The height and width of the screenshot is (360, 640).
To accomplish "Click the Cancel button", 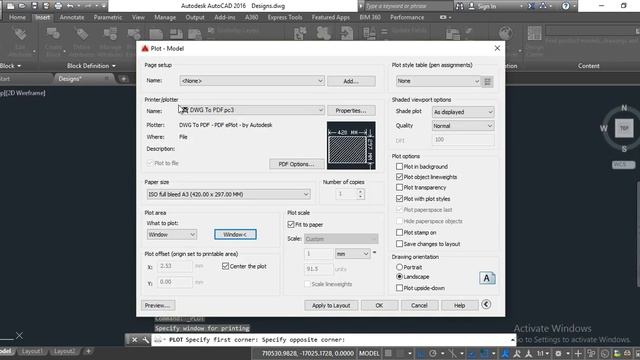I will coord(419,305).
